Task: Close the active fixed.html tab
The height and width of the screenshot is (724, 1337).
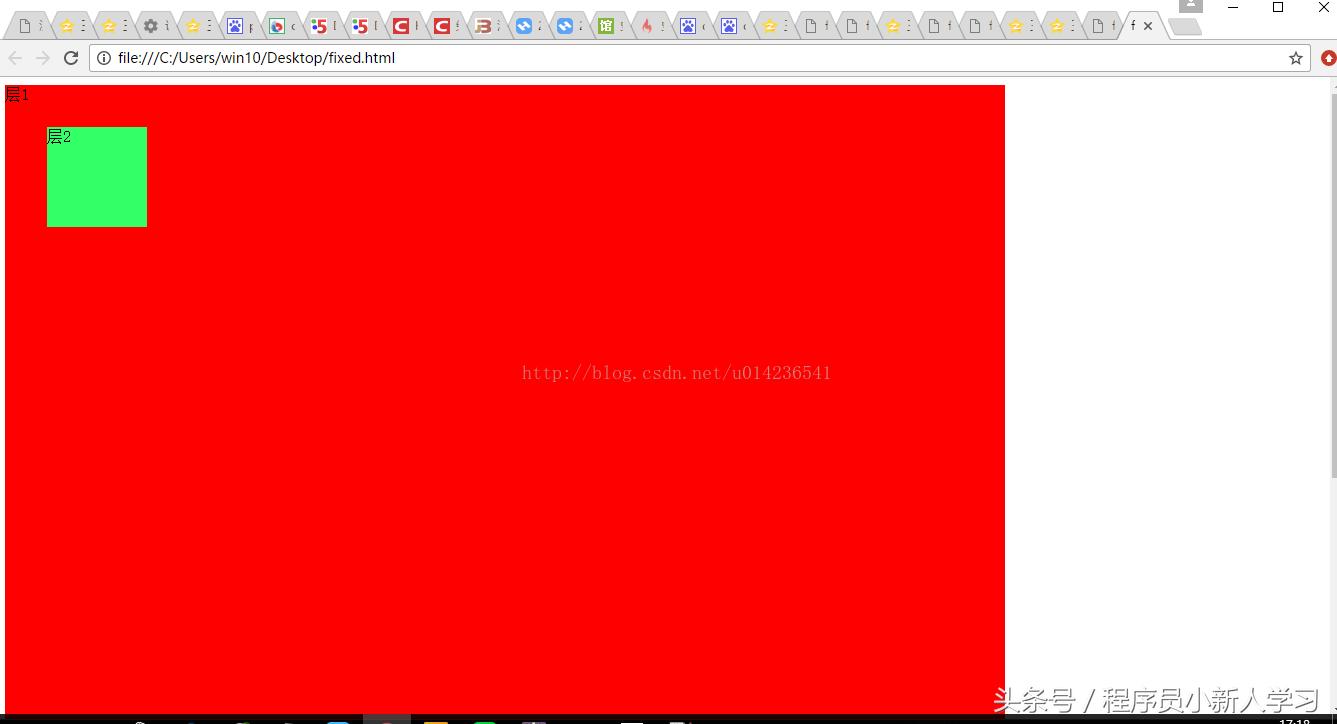Action: click(1148, 26)
